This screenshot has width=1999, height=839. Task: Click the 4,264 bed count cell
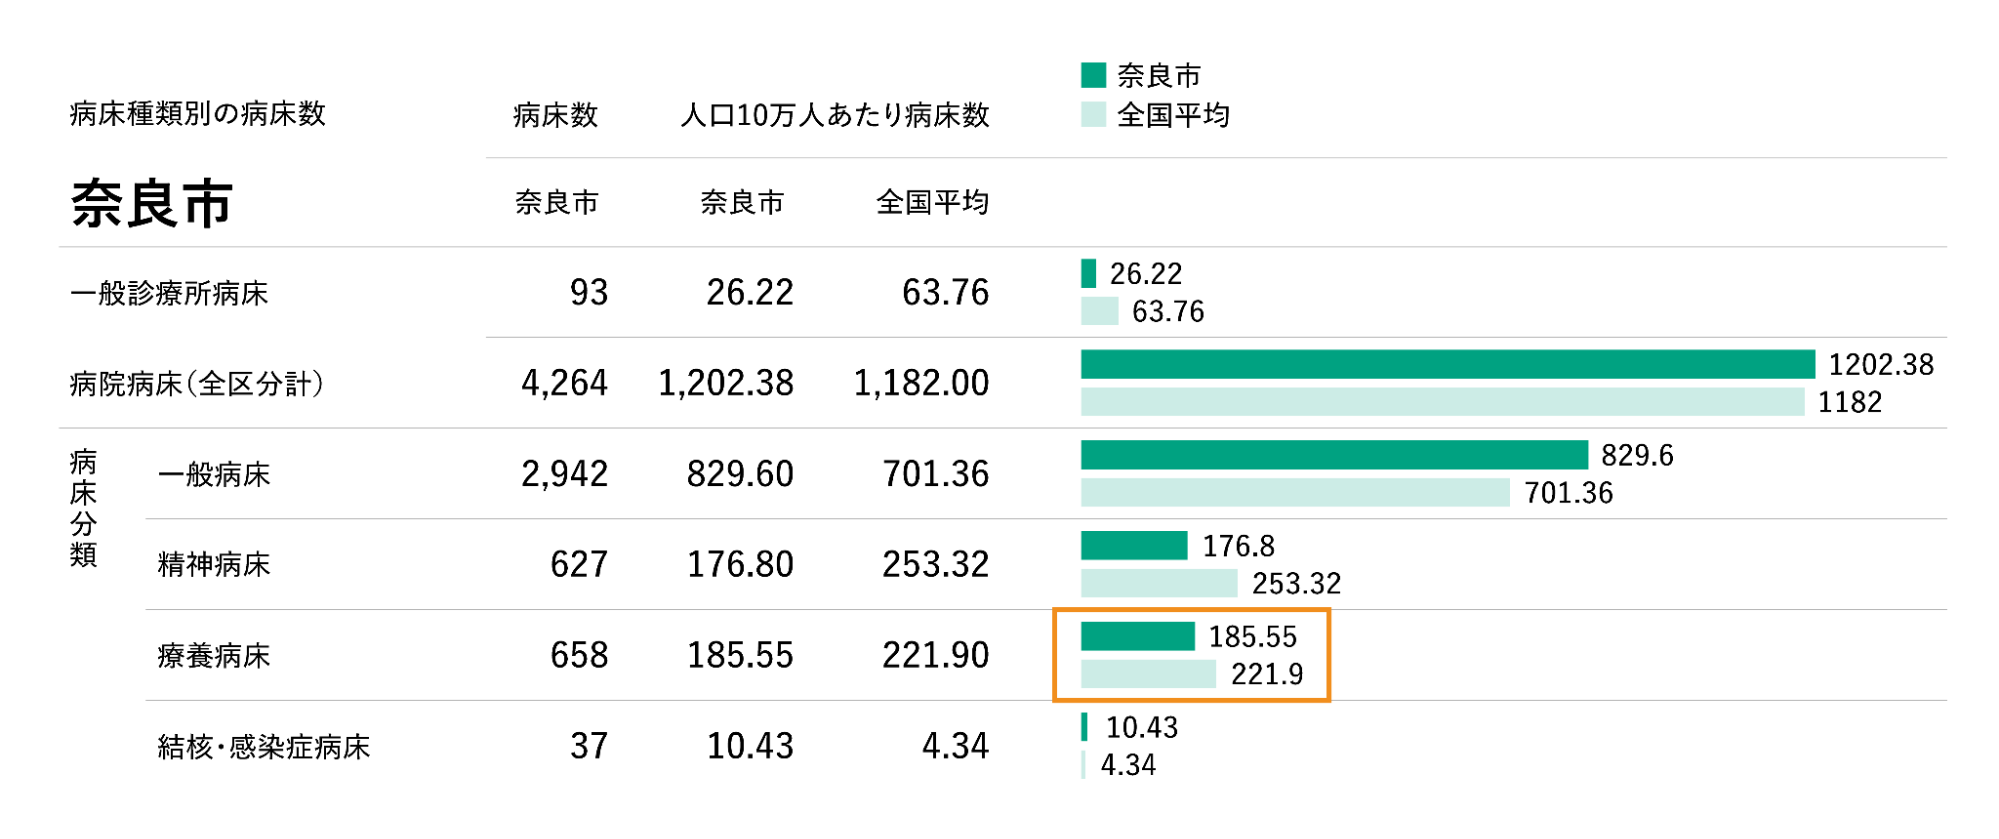click(x=564, y=383)
